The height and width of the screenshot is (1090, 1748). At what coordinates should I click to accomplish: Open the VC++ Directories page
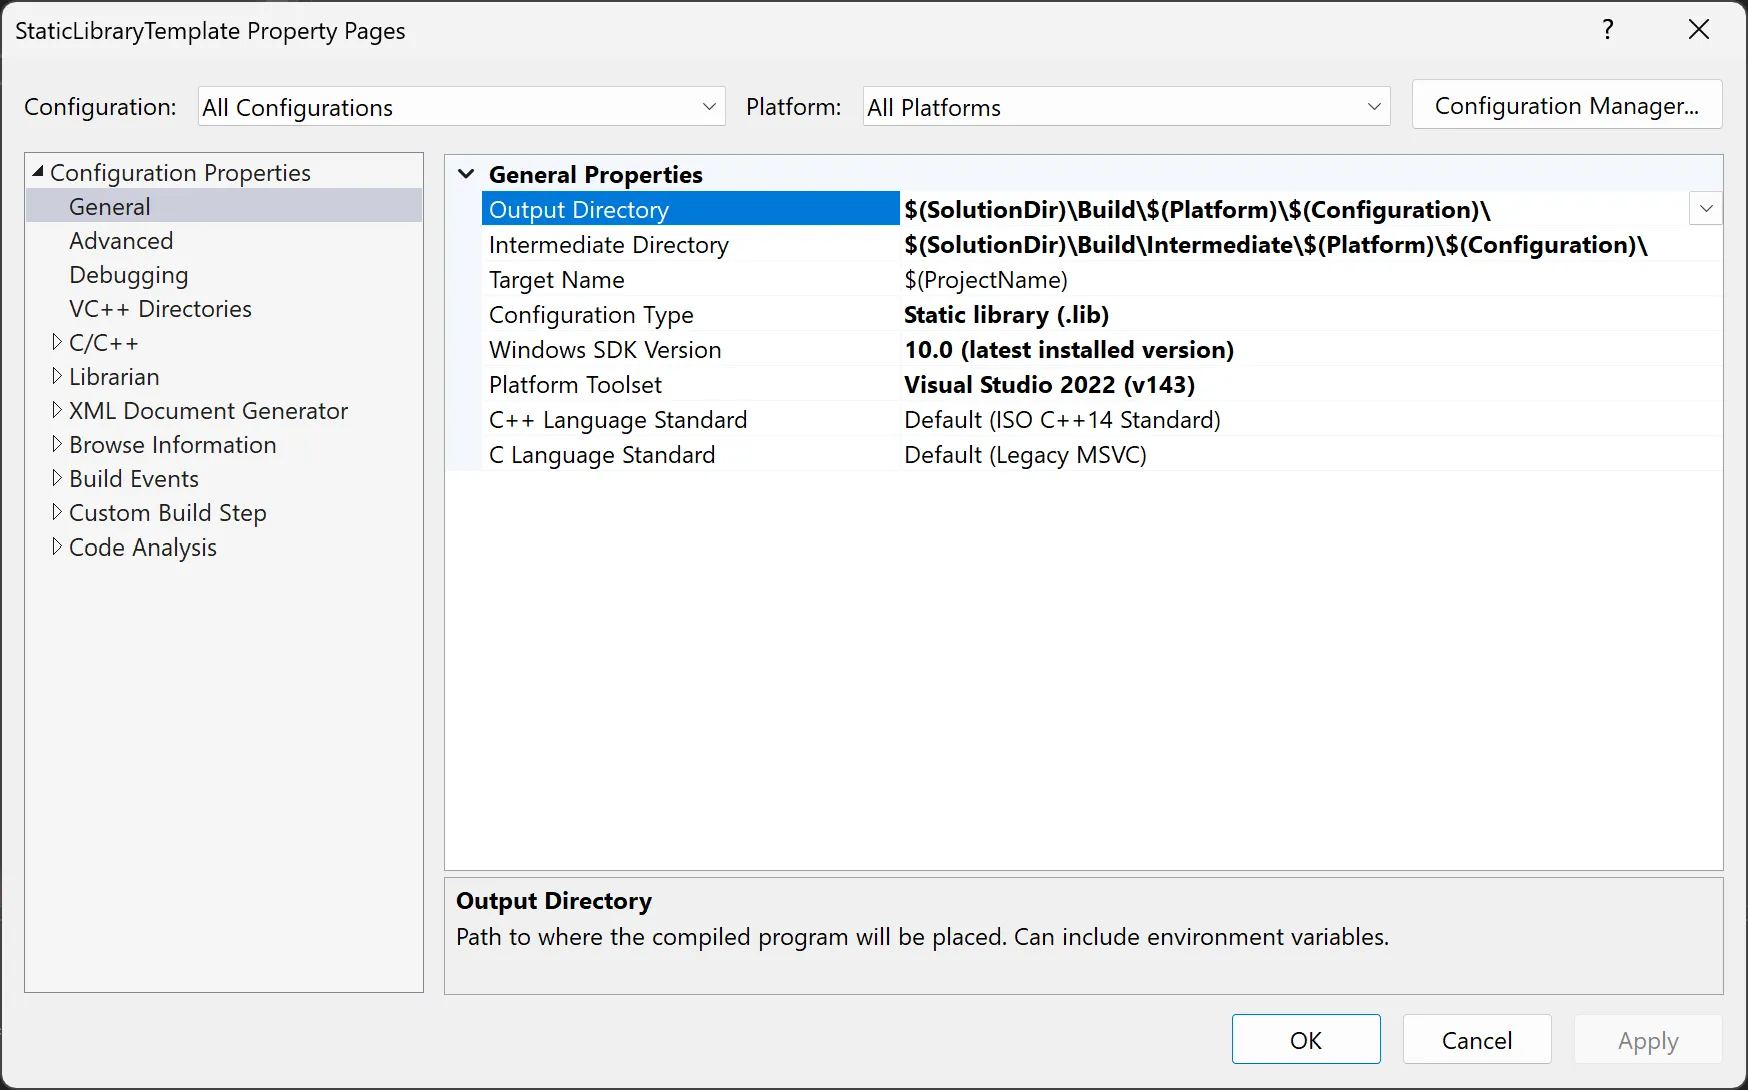click(x=160, y=309)
